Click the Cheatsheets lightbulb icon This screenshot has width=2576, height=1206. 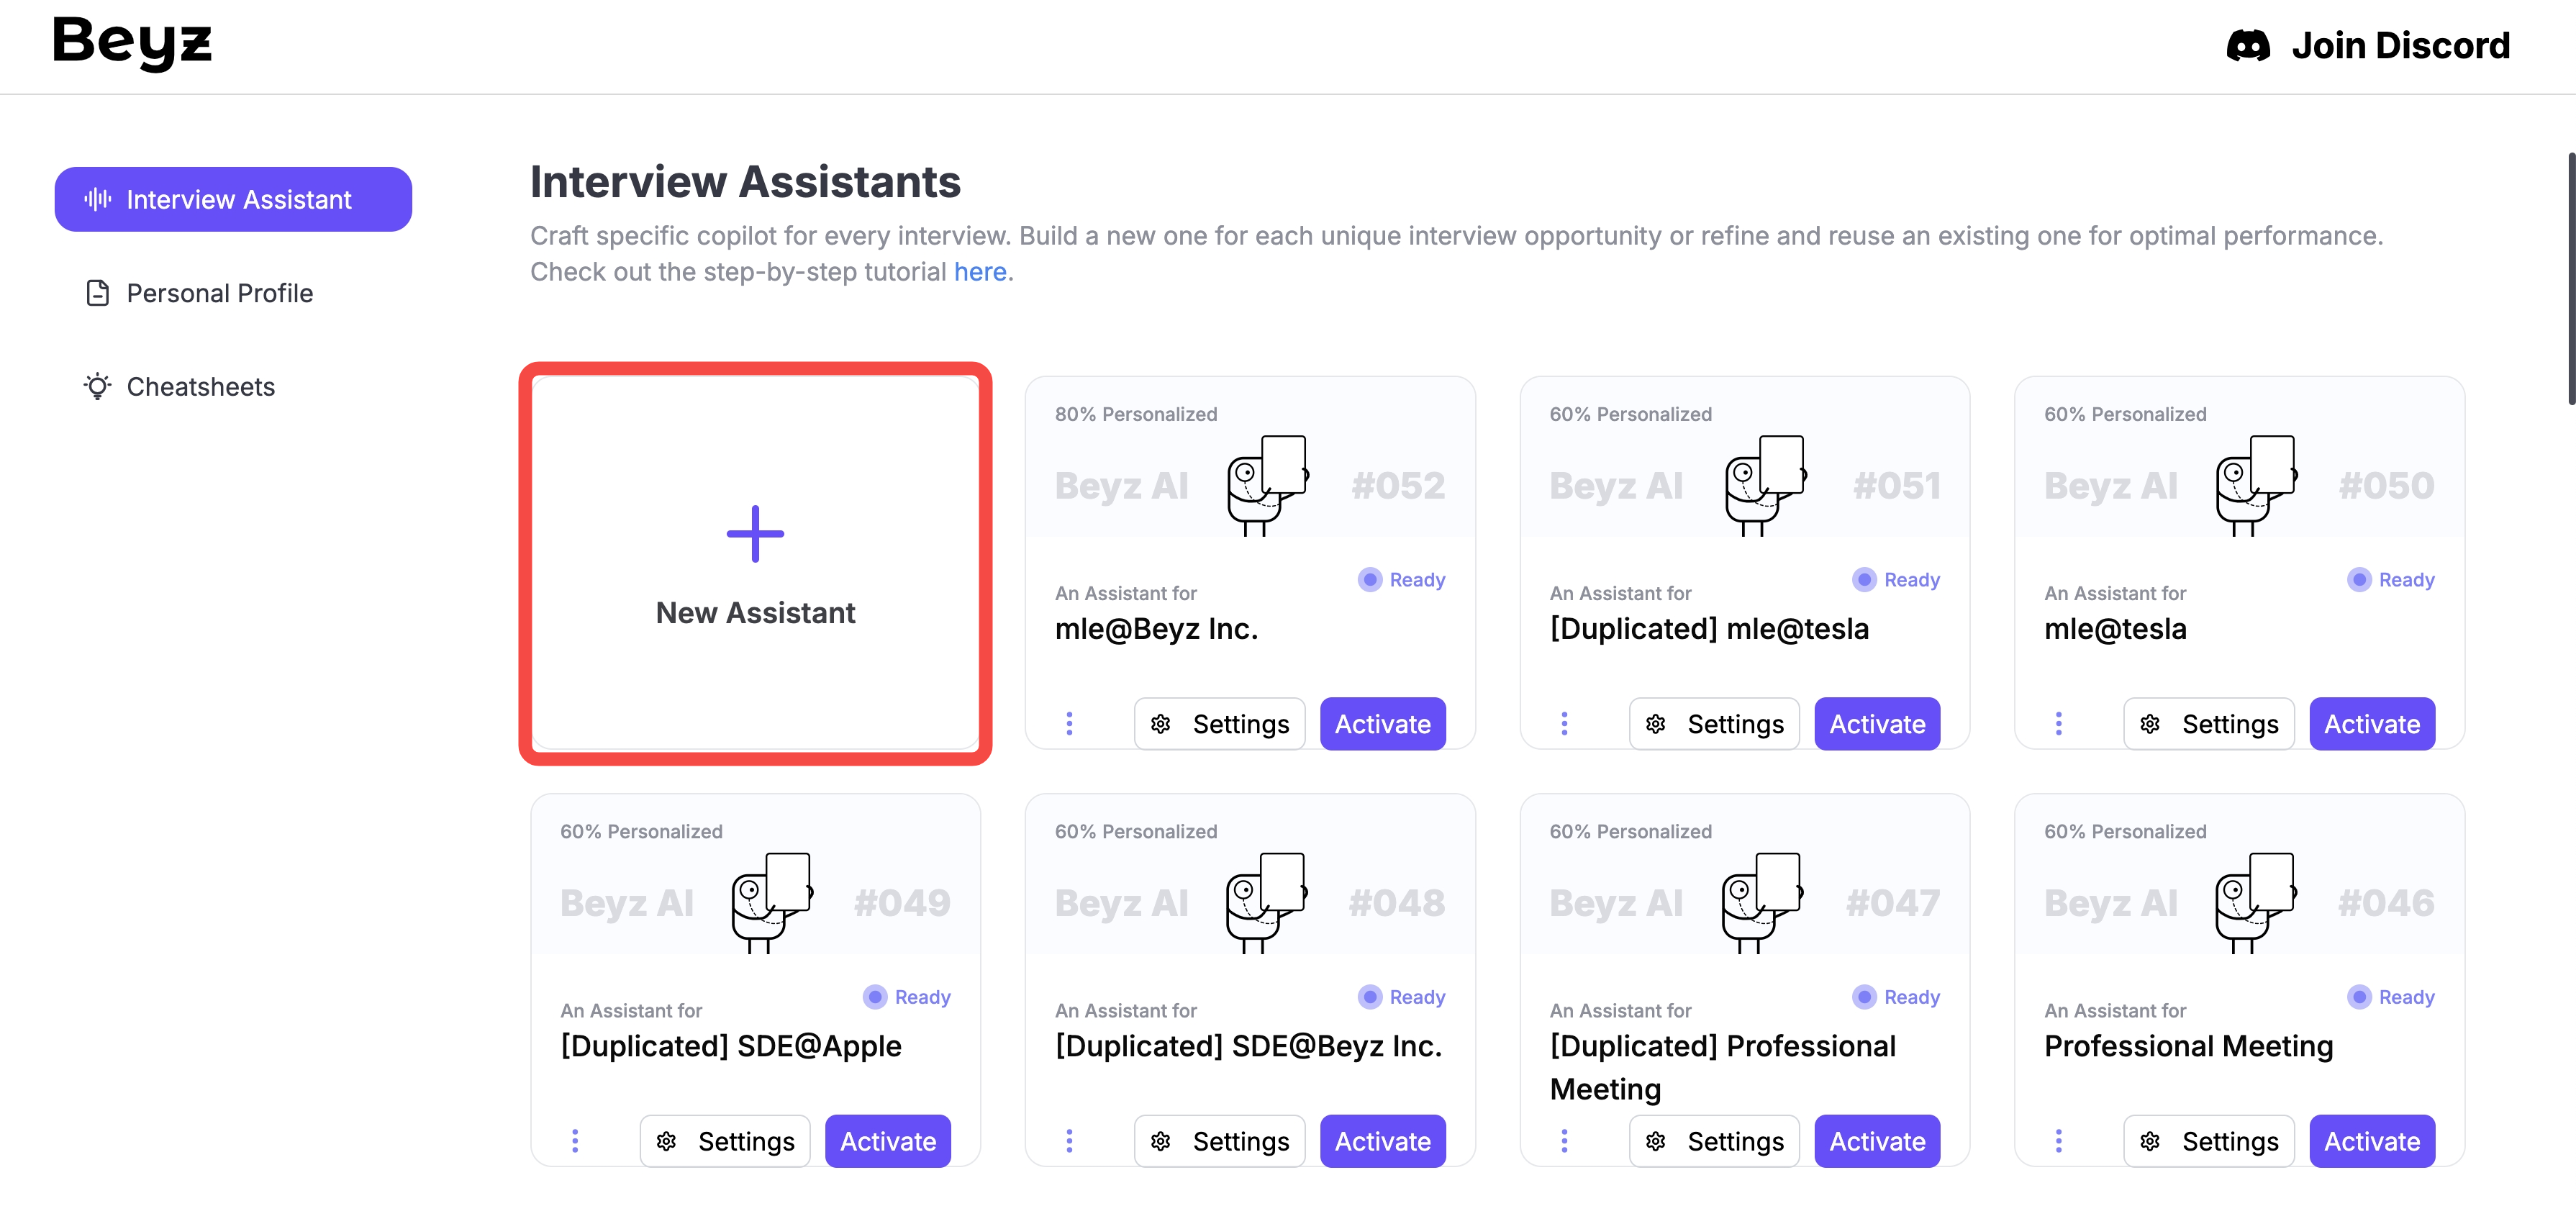(x=97, y=386)
